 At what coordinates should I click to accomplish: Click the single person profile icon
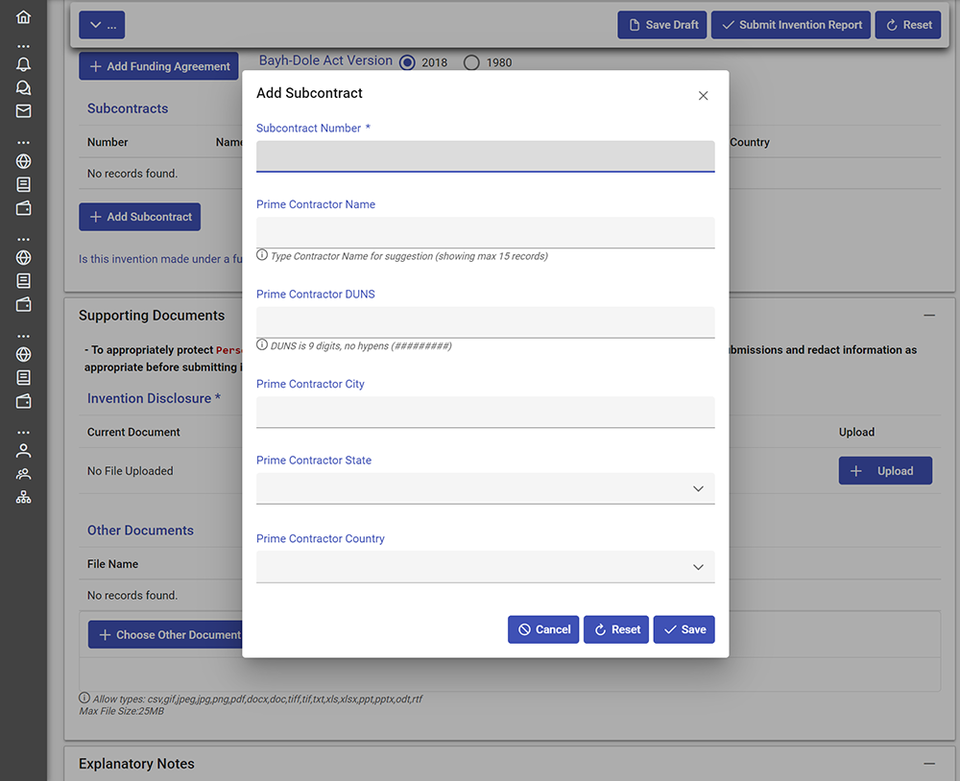coord(22,450)
